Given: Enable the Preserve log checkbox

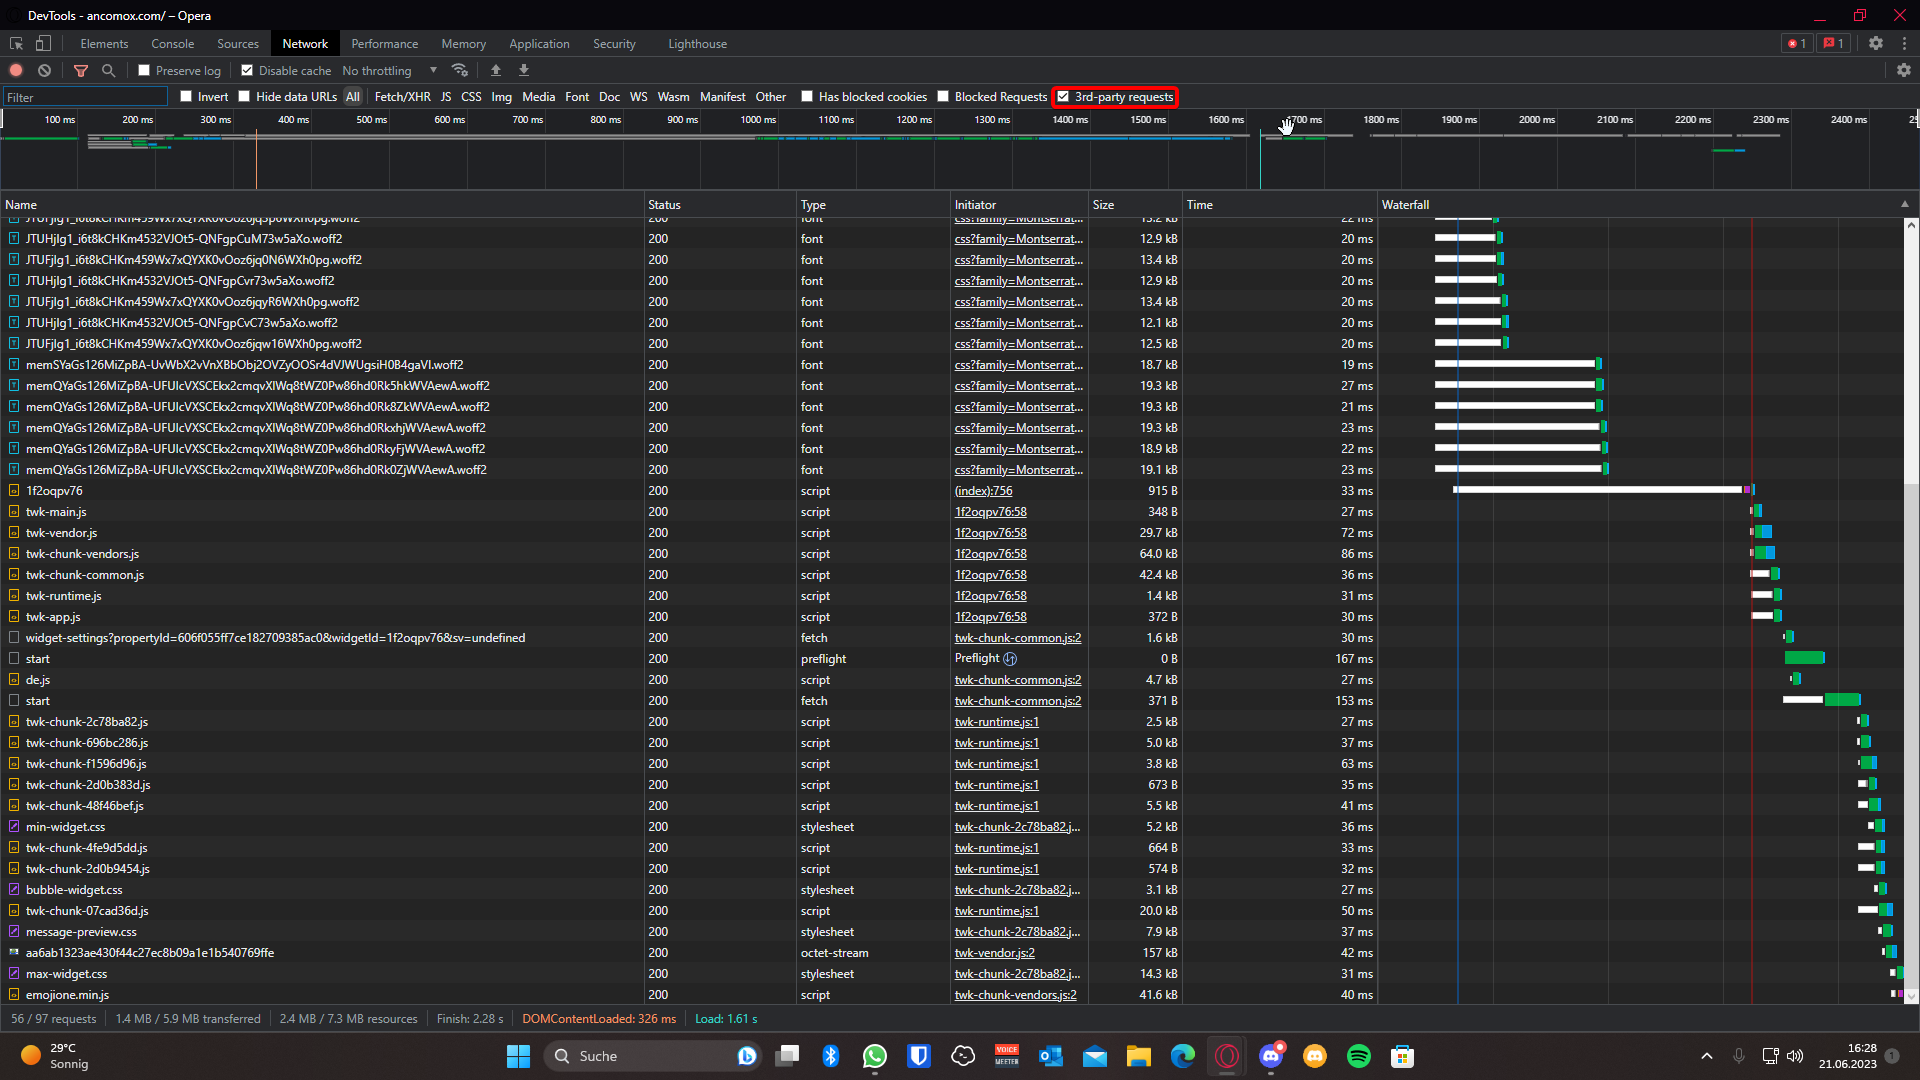Looking at the screenshot, I should tap(145, 70).
